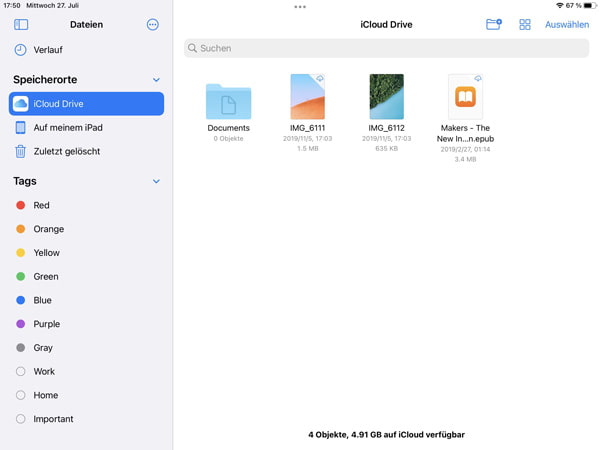Open the IMG_6111 thumbnail

[307, 96]
